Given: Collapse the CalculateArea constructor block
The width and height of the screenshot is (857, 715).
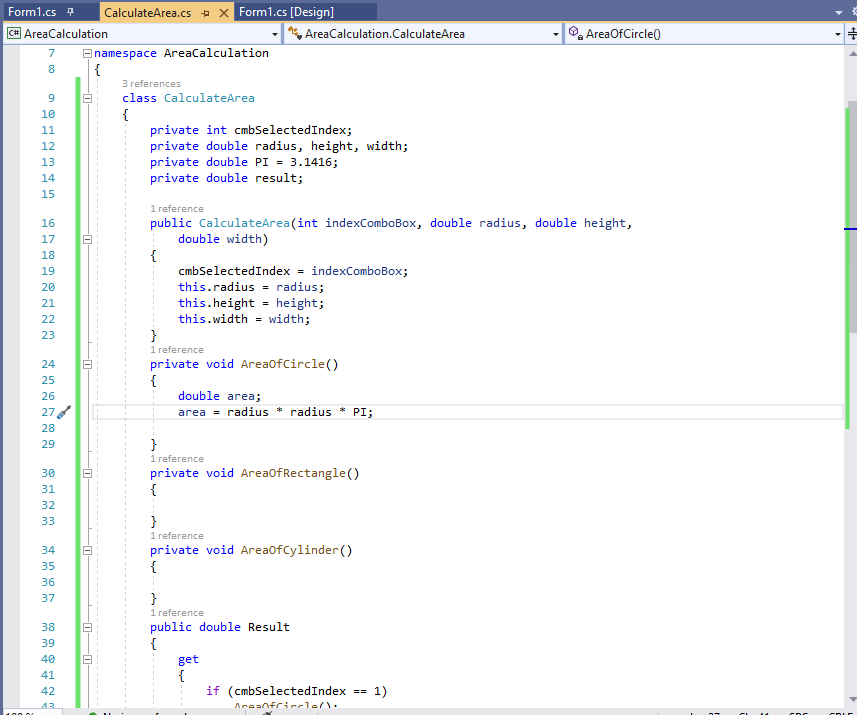Looking at the screenshot, I should point(87,239).
